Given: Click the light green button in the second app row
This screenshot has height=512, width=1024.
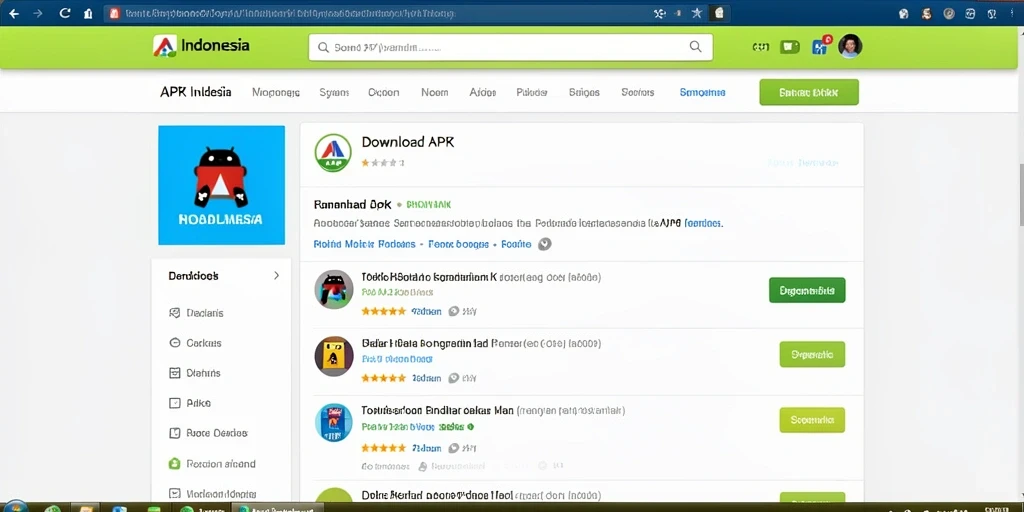Looking at the screenshot, I should (x=812, y=355).
